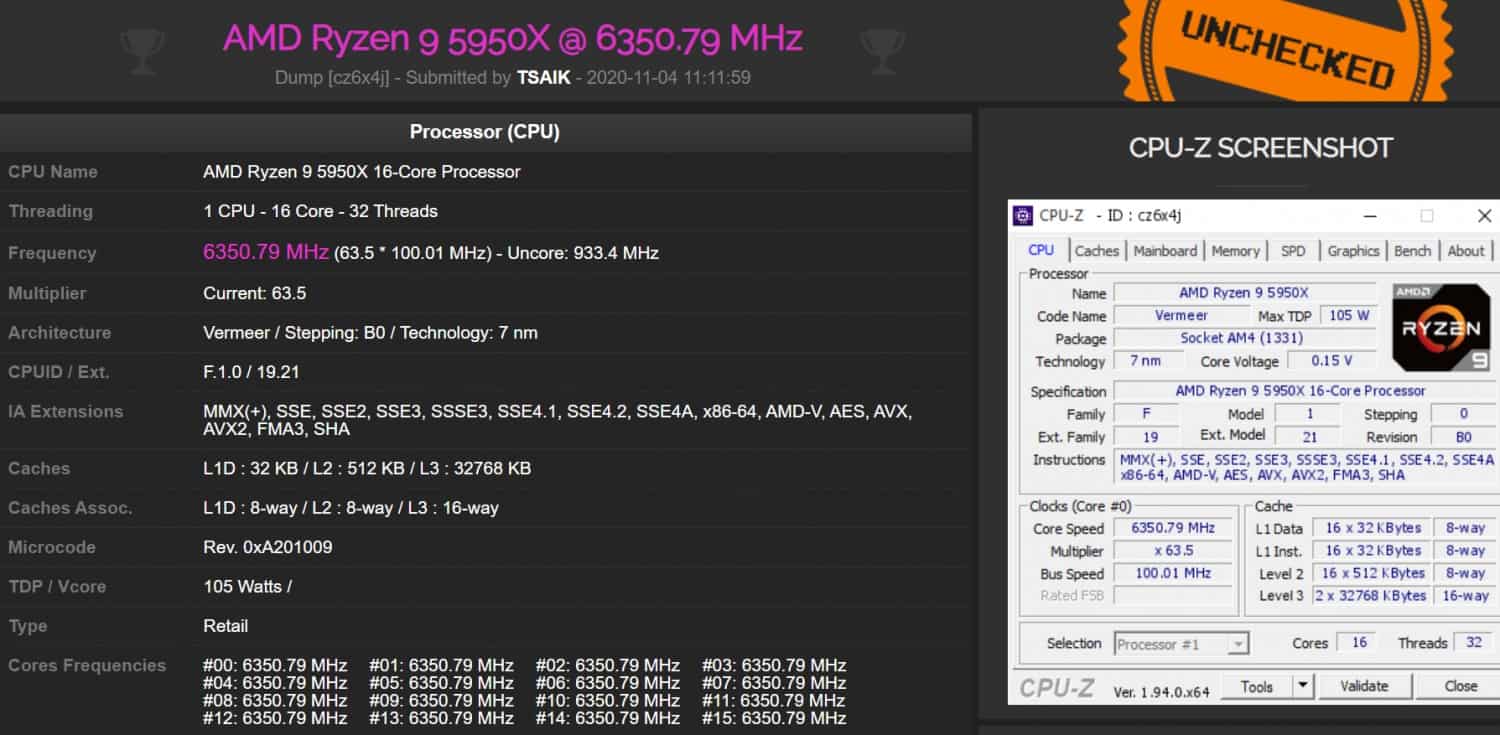Screen dimensions: 1500x735
Task: Go to the SPD tab
Action: pos(1293,251)
